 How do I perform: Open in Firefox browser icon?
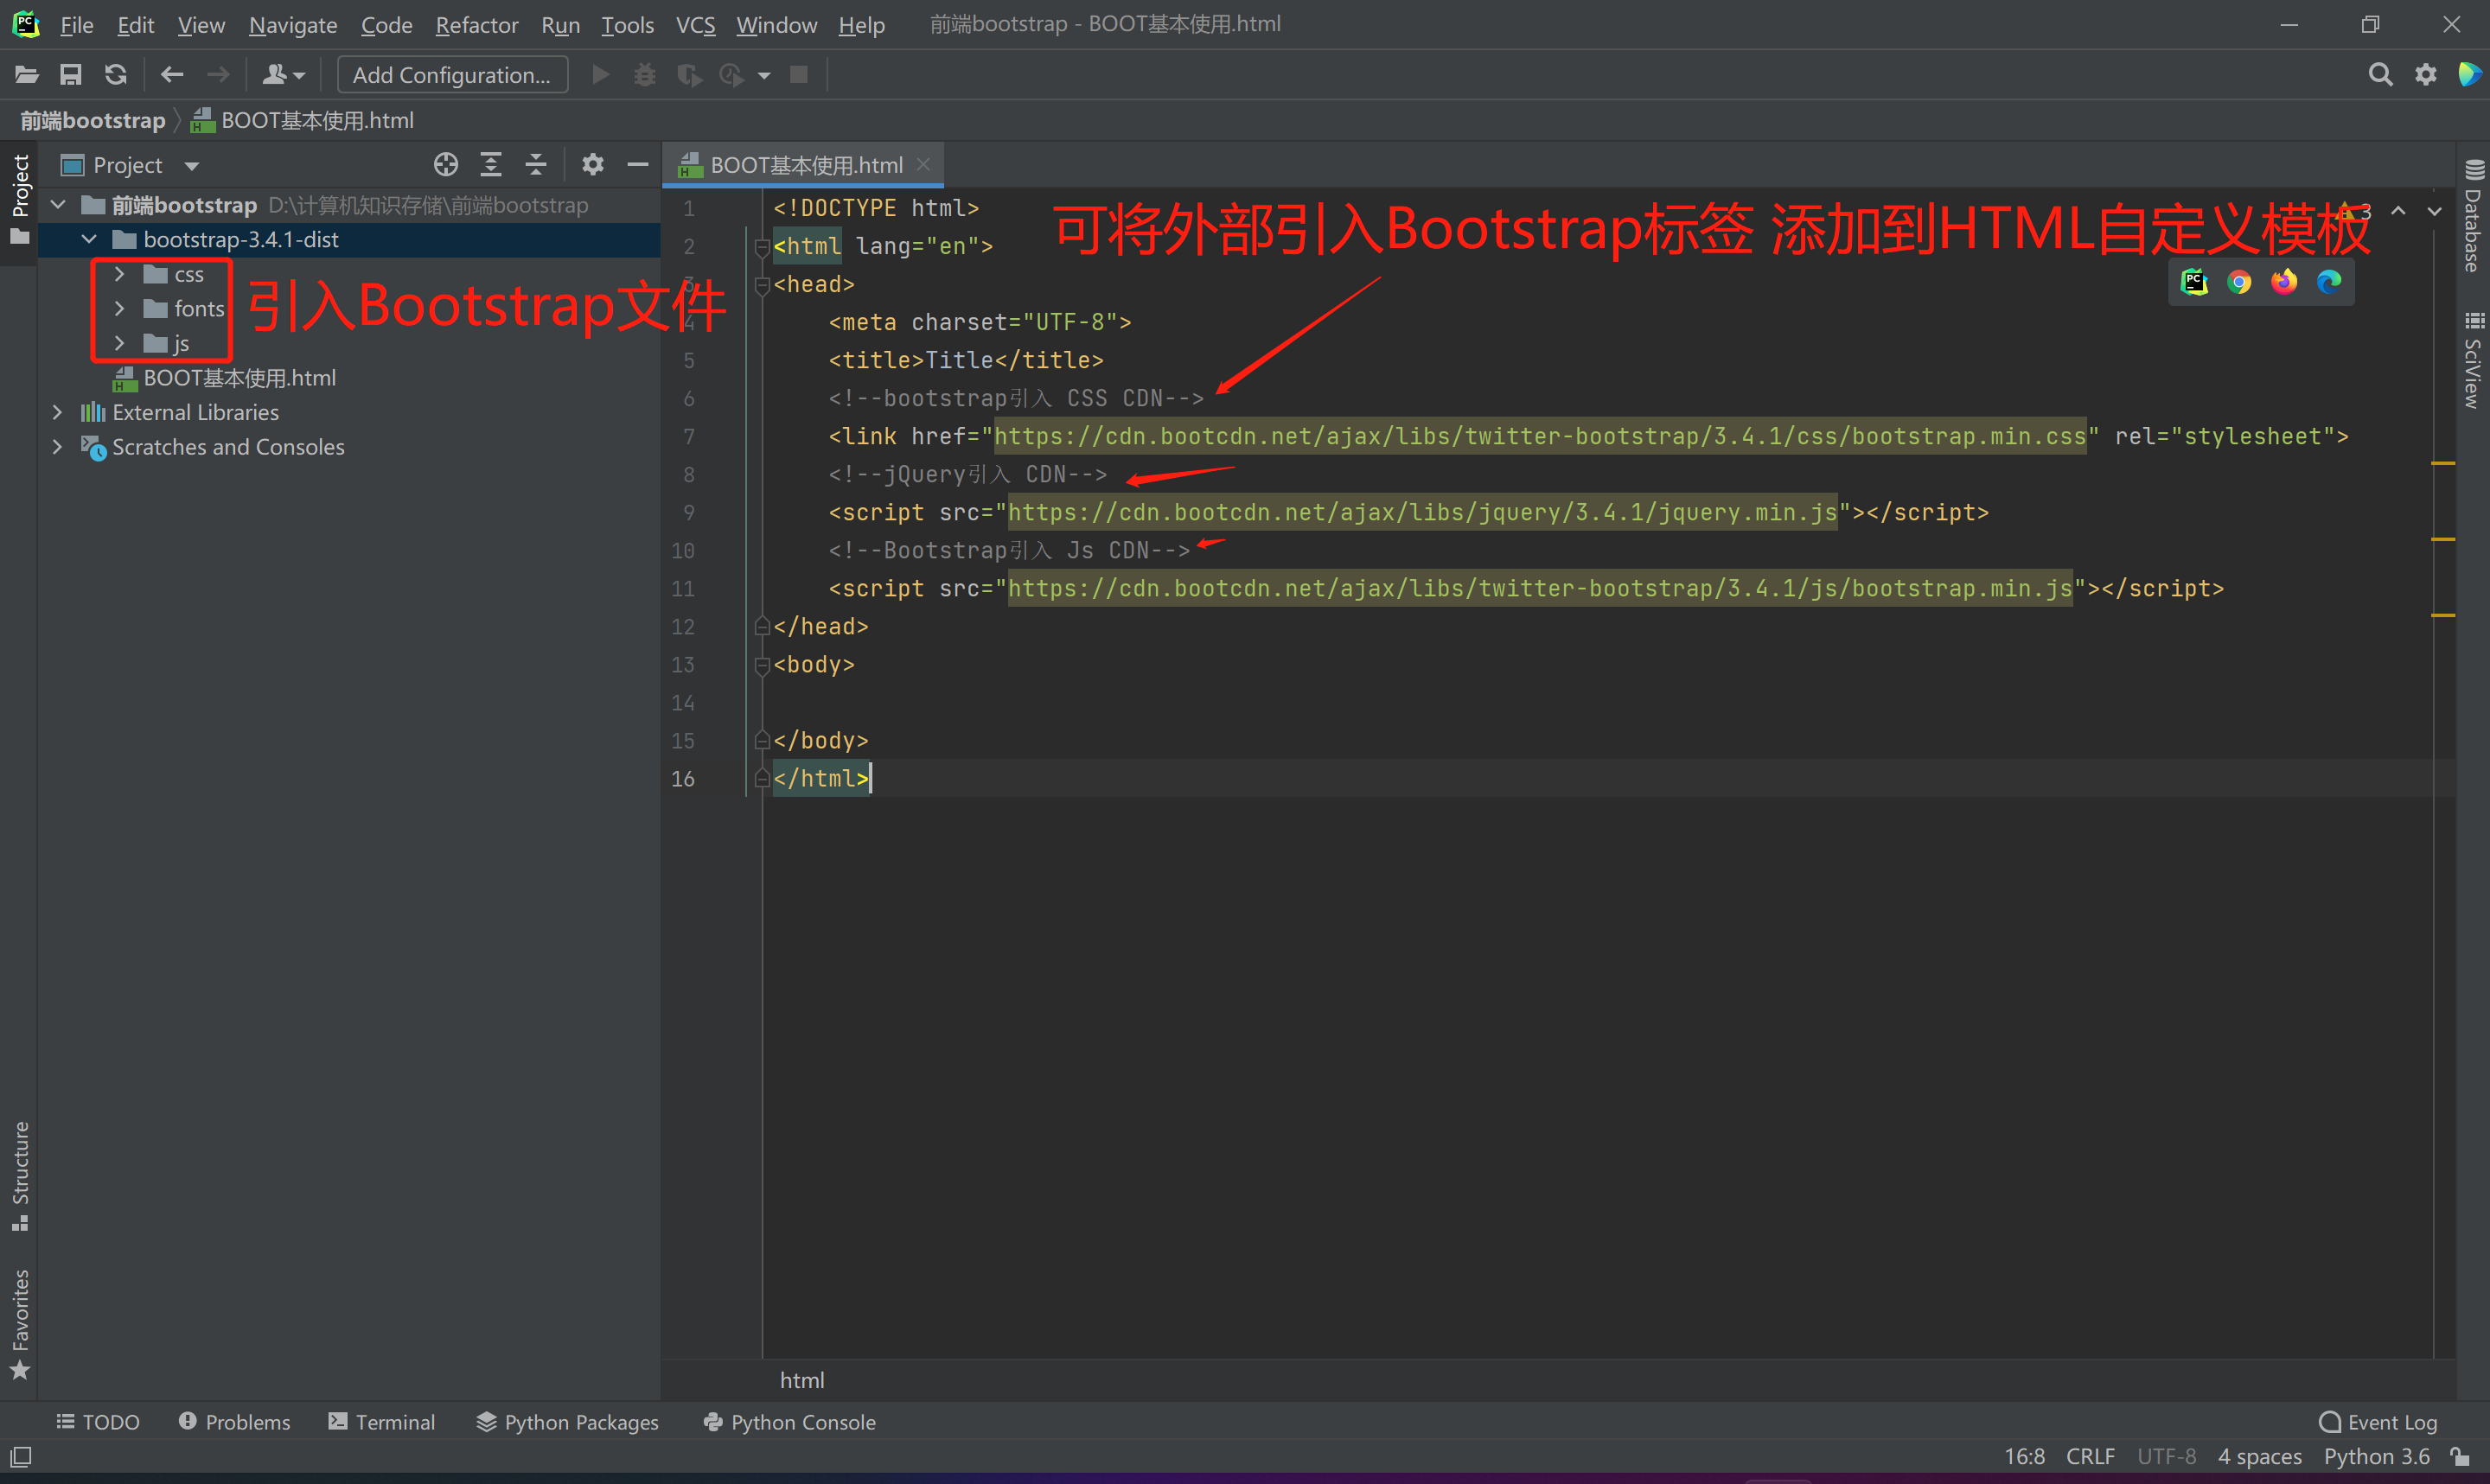2284,282
